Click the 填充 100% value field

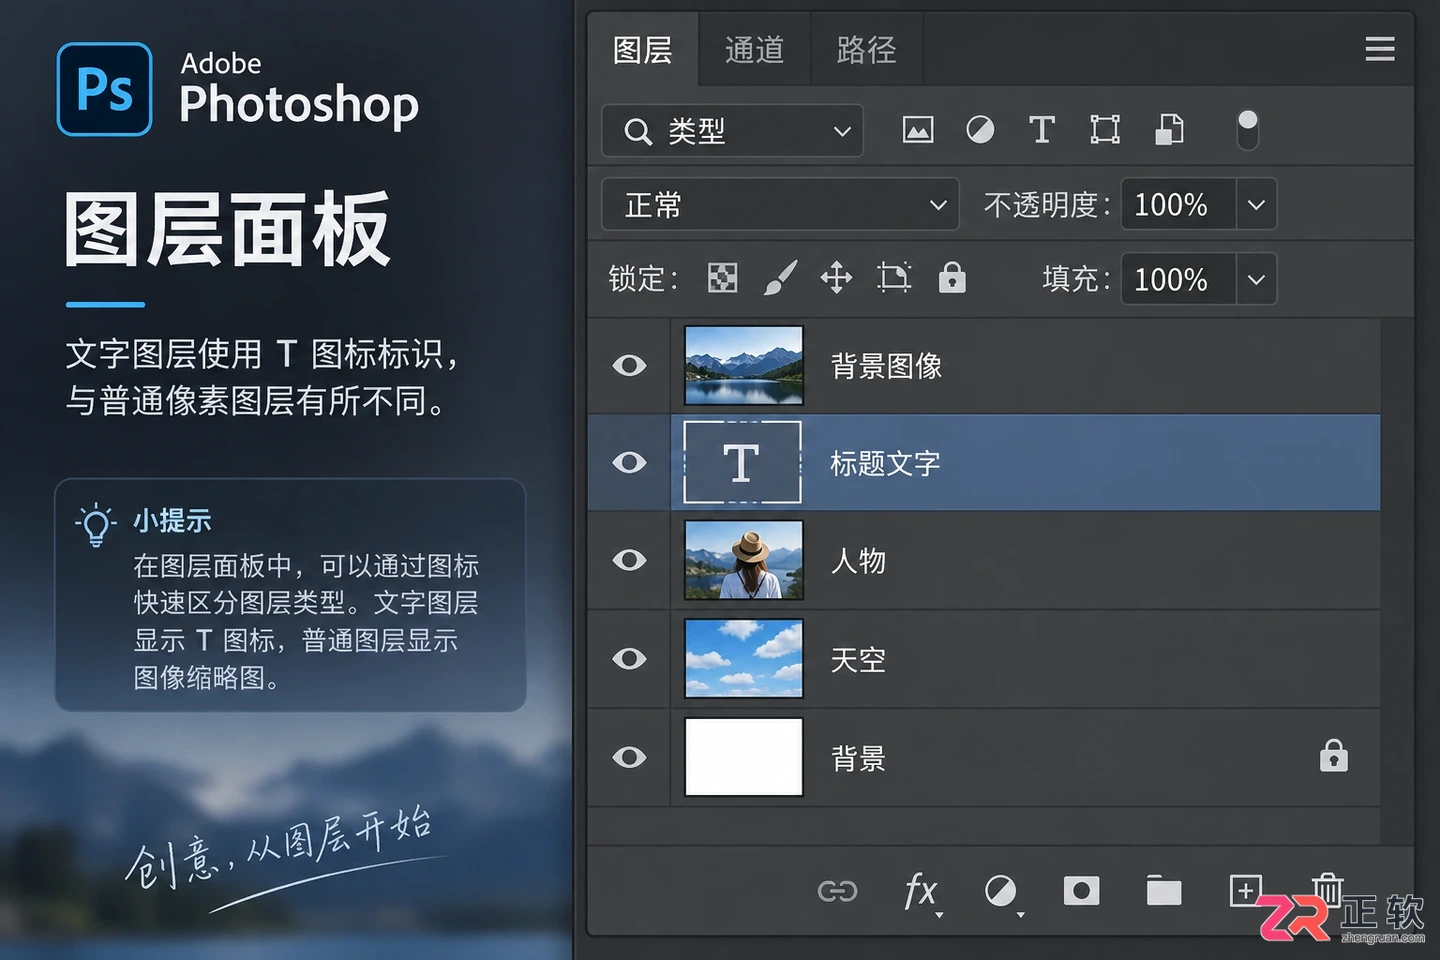(x=1178, y=279)
